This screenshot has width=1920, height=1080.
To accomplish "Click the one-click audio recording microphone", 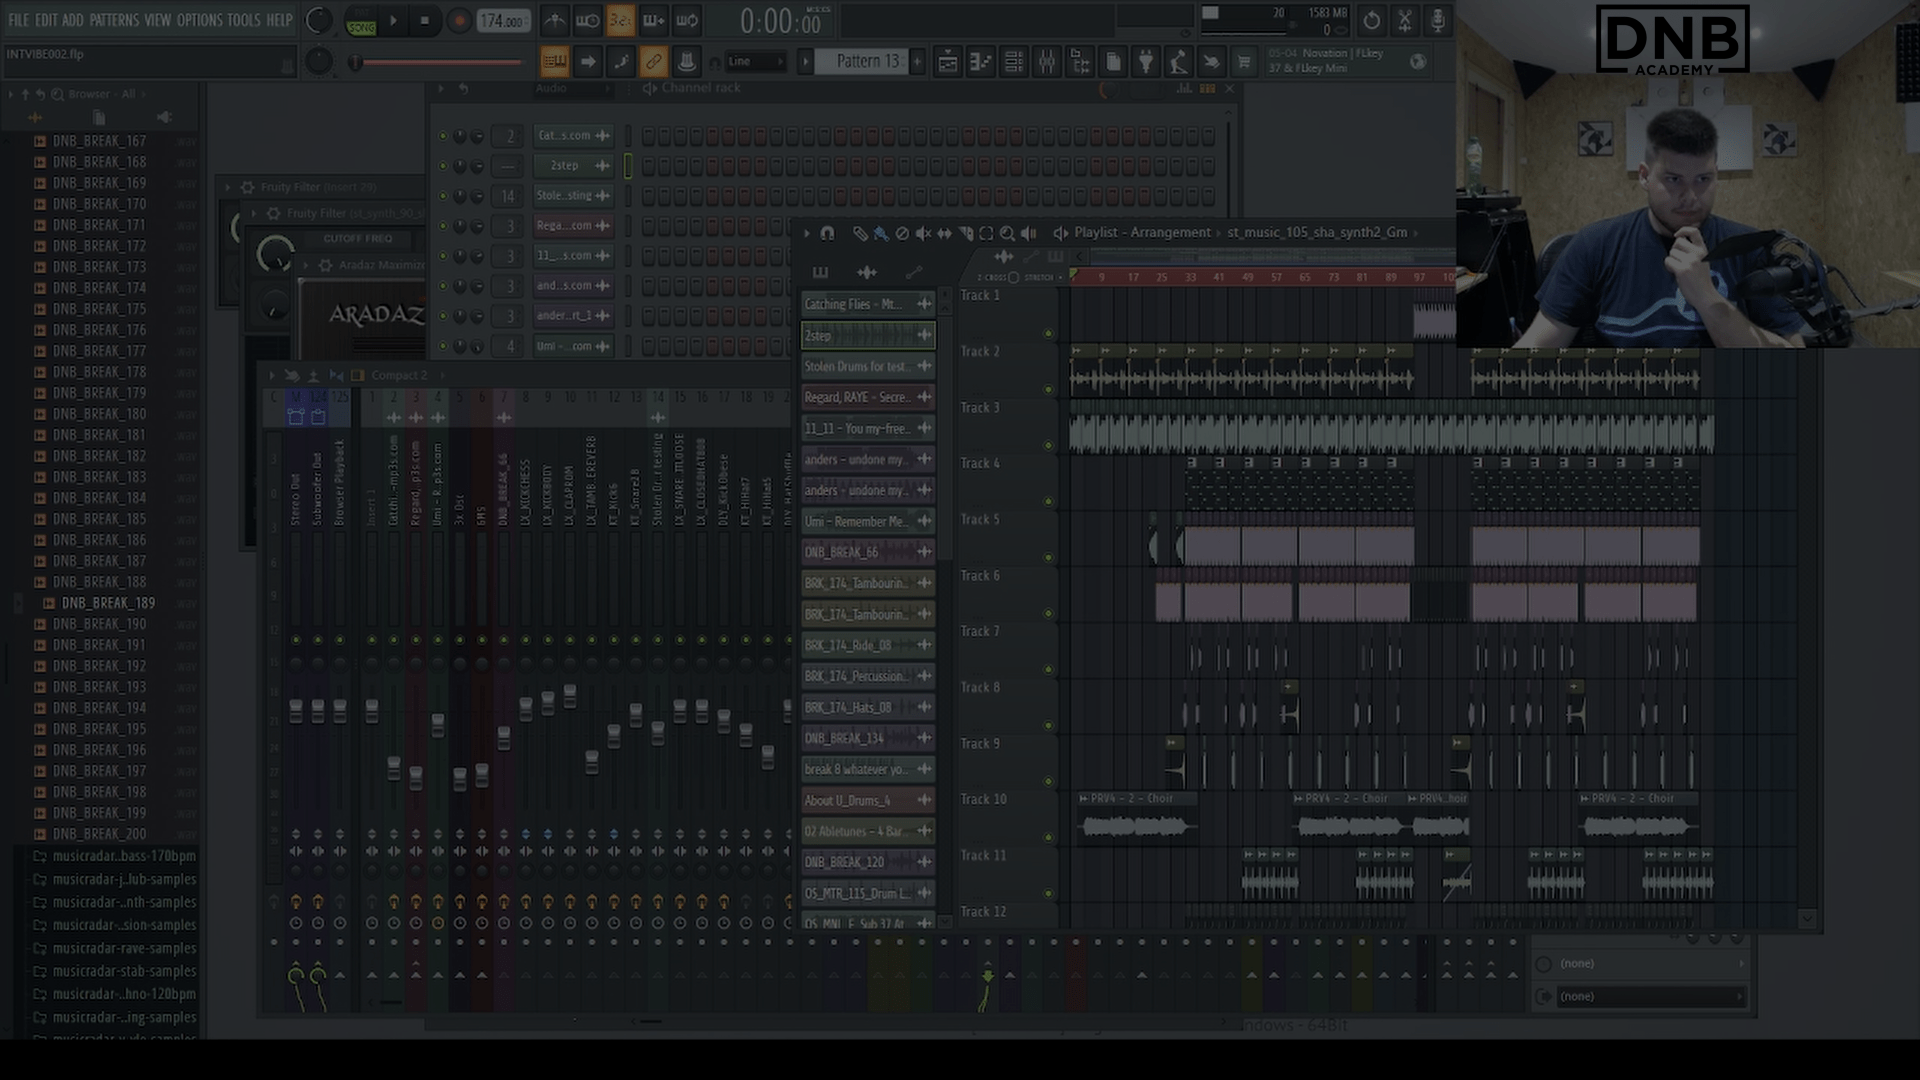I will (x=1438, y=20).
